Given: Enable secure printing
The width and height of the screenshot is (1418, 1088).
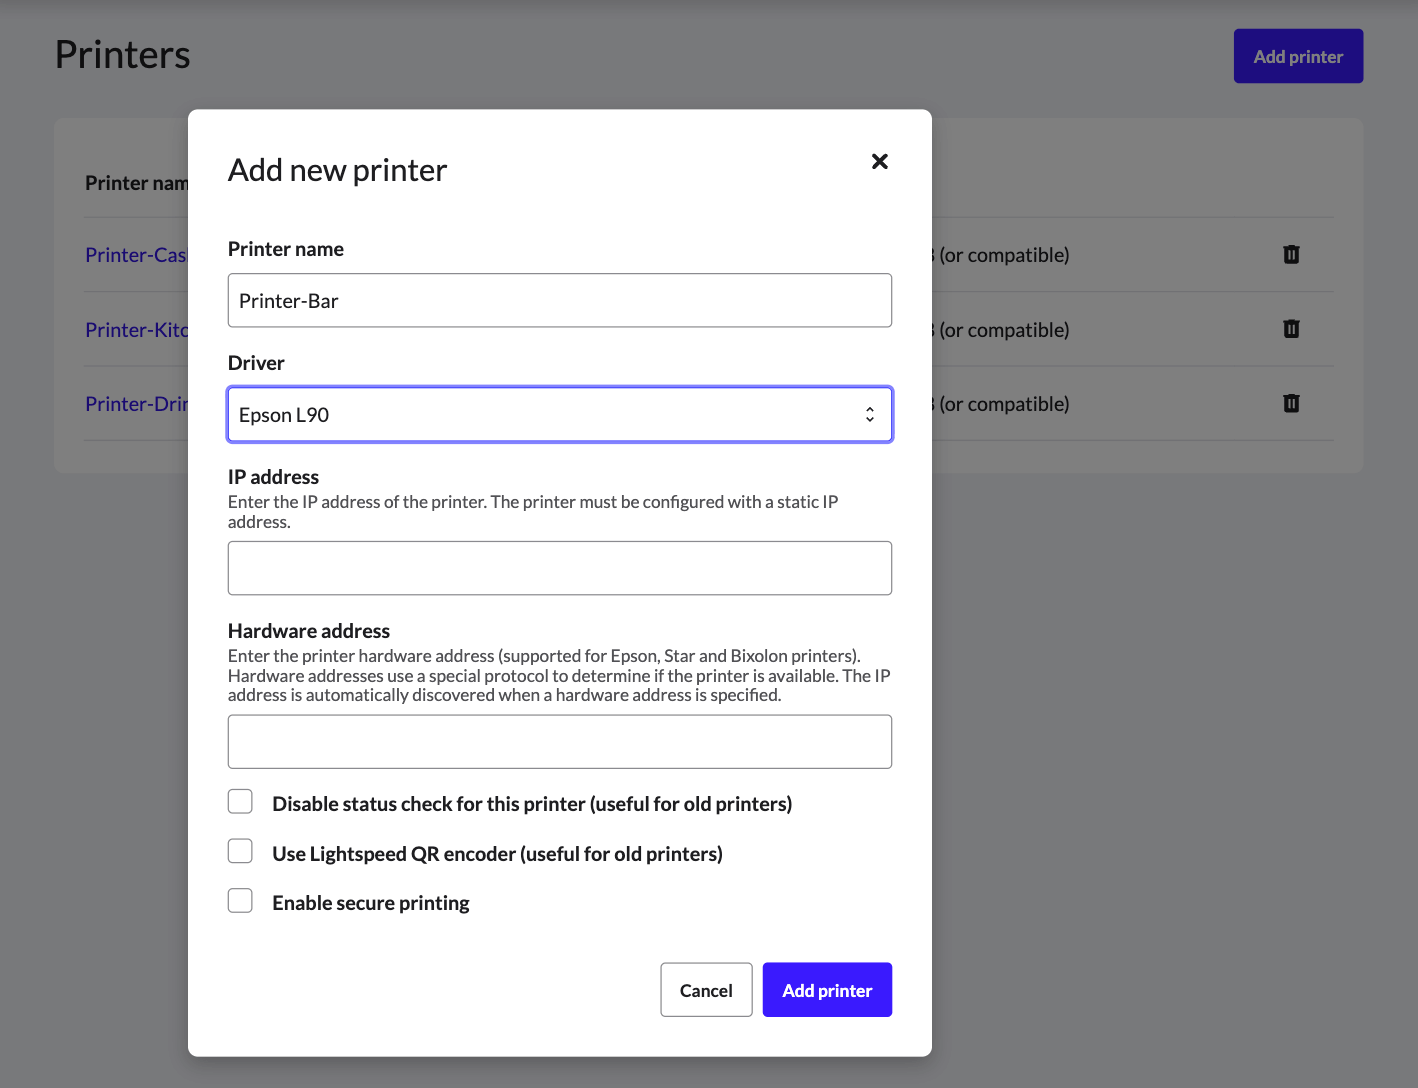Looking at the screenshot, I should coord(240,900).
